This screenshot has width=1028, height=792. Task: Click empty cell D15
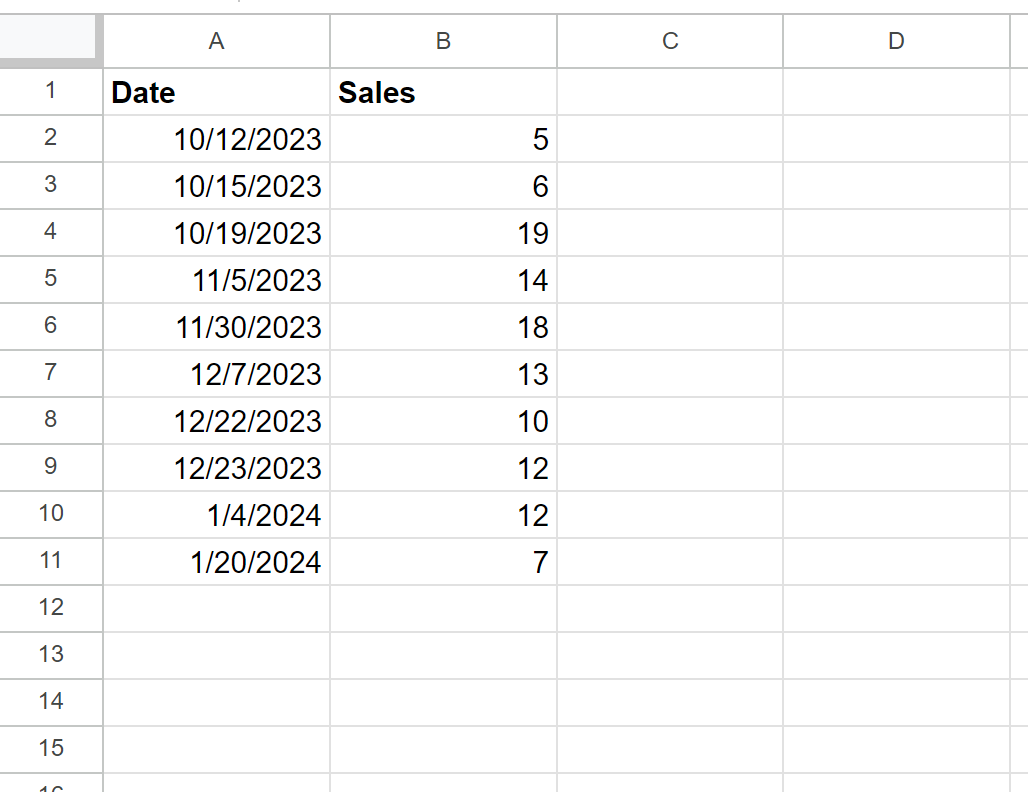pos(896,749)
